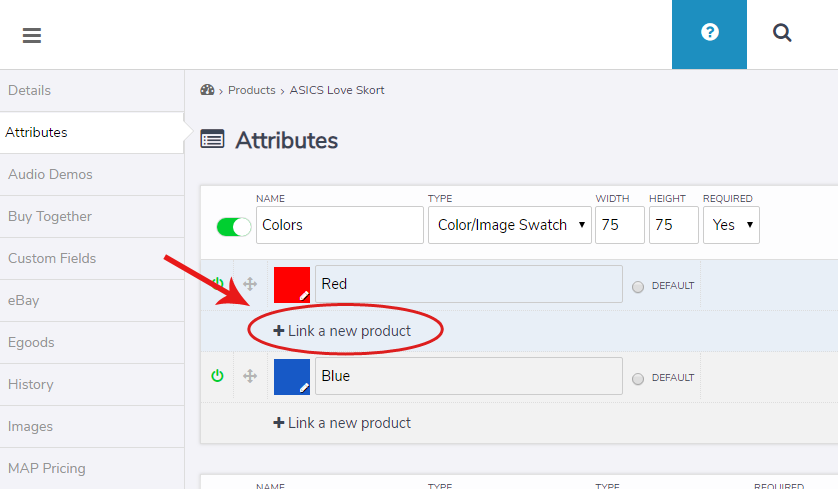Click the Attributes list icon beside heading
This screenshot has height=489, width=838.
pyautogui.click(x=212, y=139)
